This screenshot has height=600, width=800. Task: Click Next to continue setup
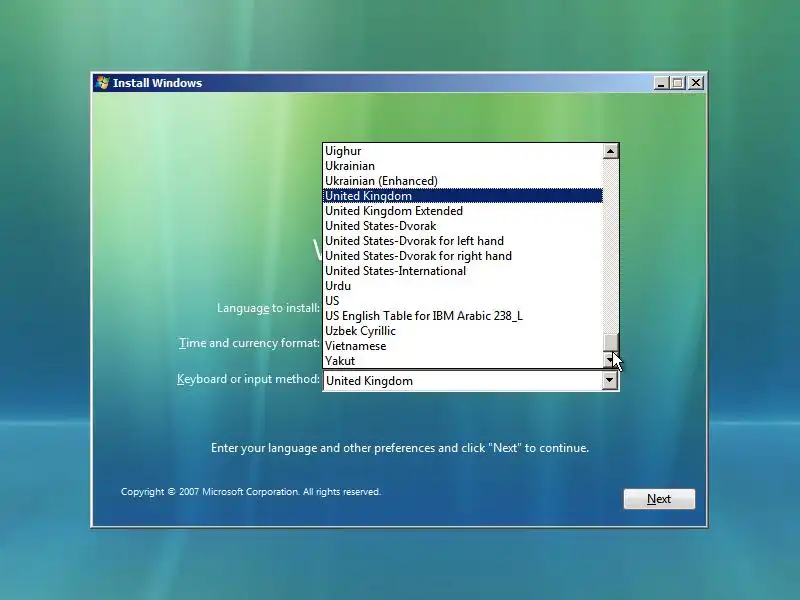click(659, 499)
